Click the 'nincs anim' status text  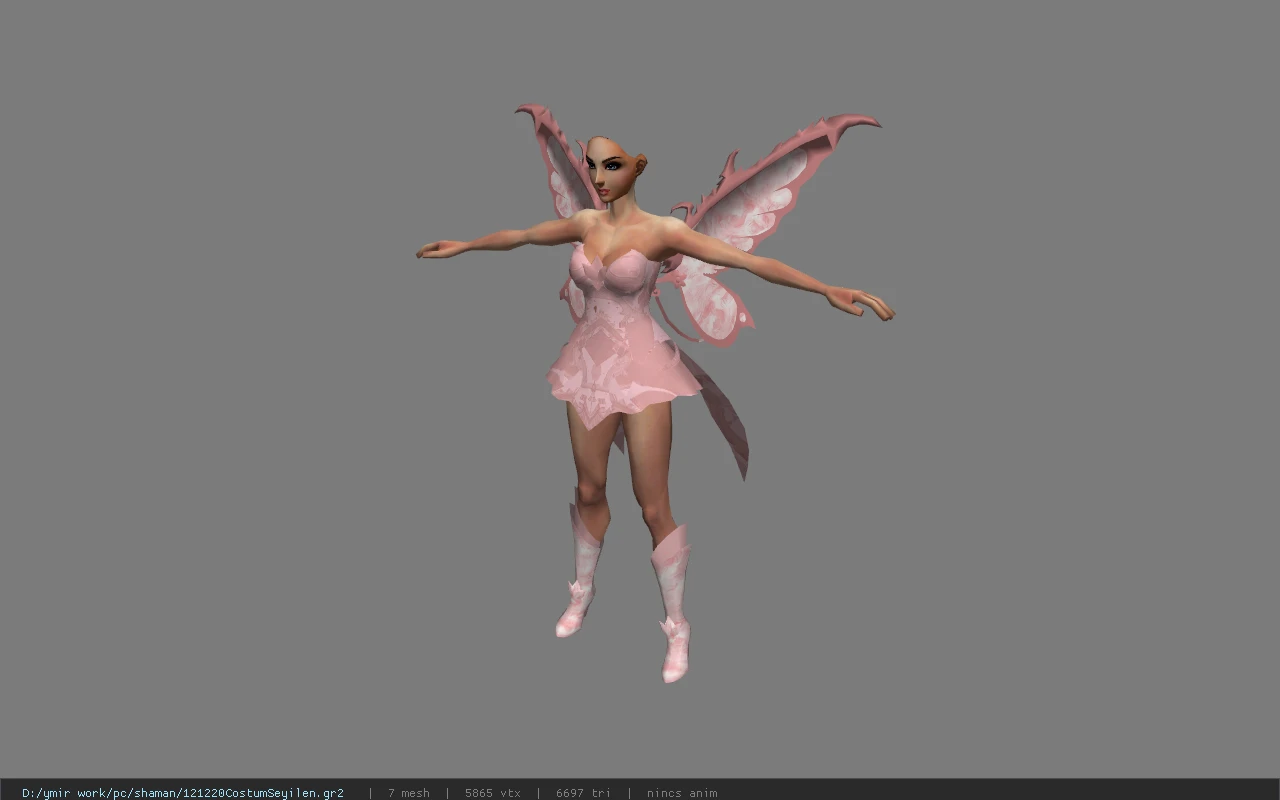[682, 793]
